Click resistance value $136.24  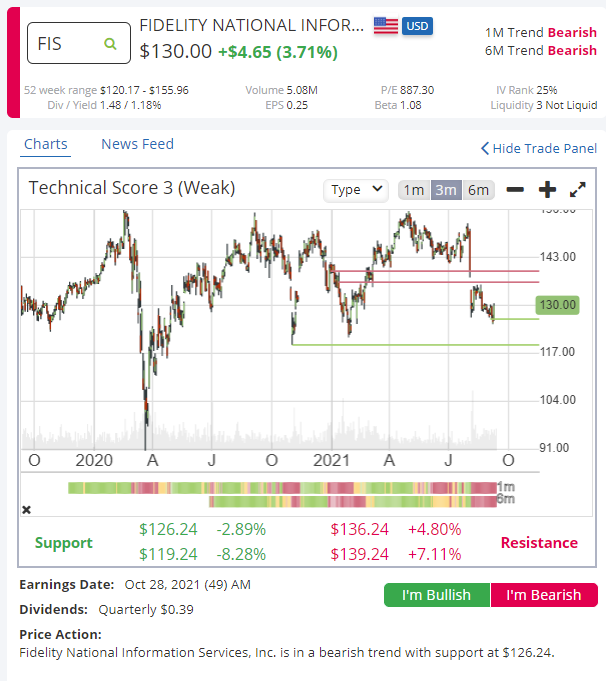[x=359, y=529]
